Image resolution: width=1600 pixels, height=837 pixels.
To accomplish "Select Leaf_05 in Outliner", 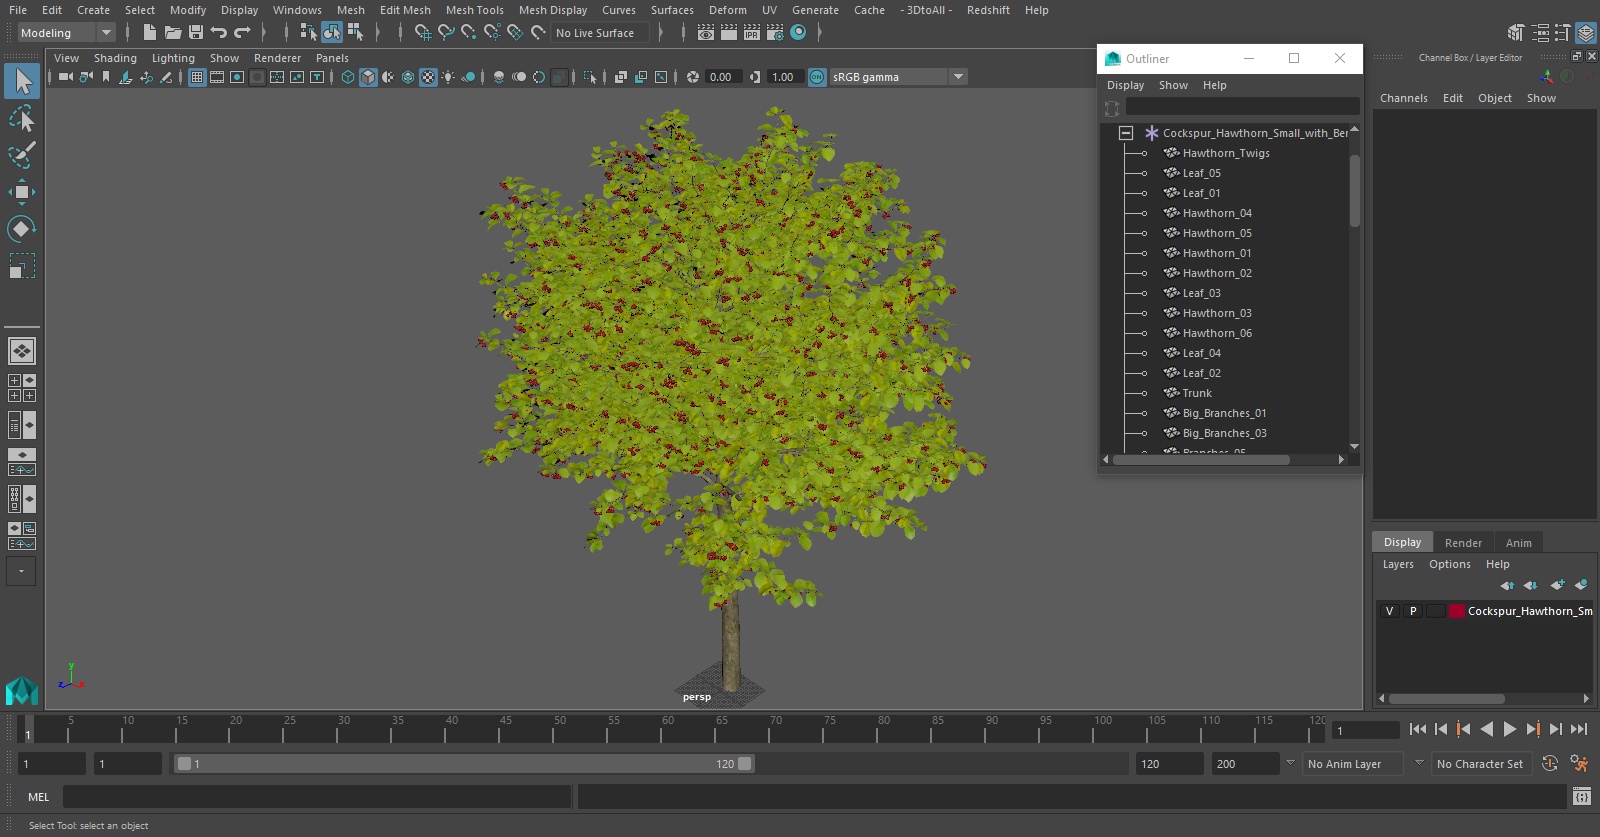I will pos(1201,173).
